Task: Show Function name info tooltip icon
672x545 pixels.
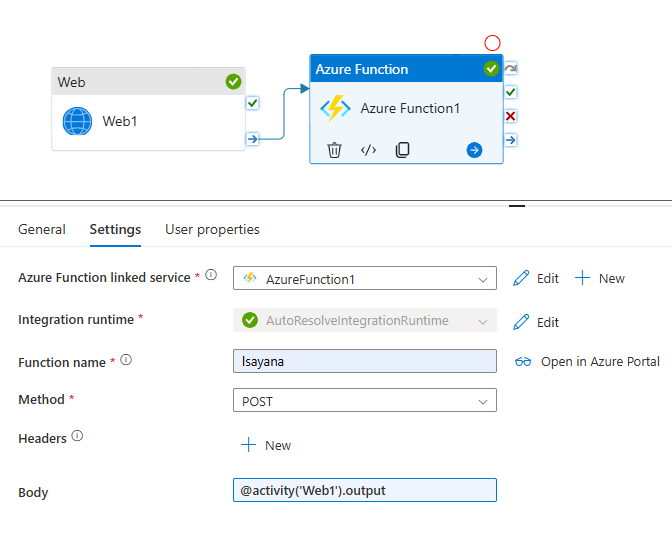Action: click(126, 359)
